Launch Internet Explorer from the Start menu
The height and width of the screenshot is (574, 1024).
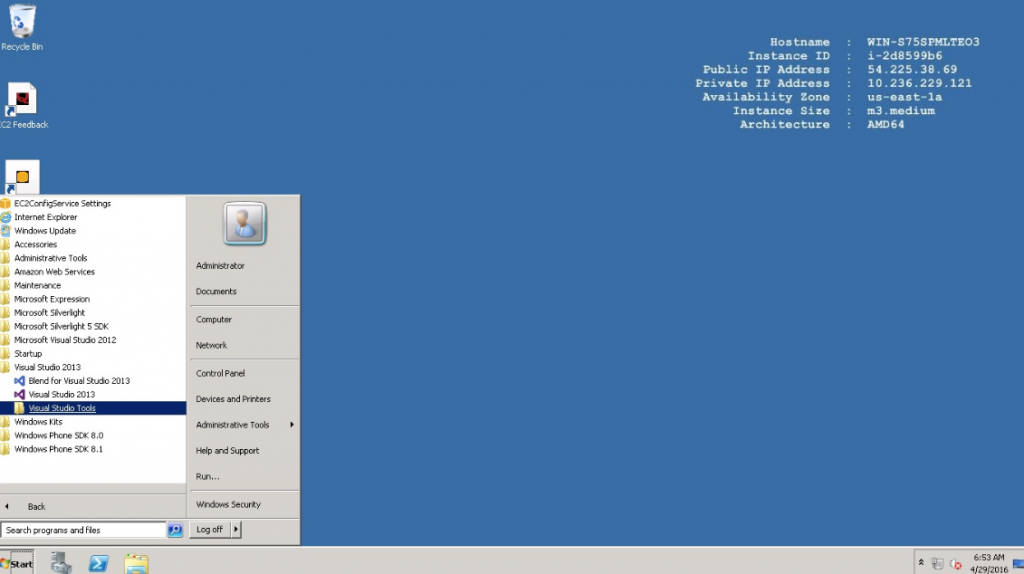[x=45, y=217]
